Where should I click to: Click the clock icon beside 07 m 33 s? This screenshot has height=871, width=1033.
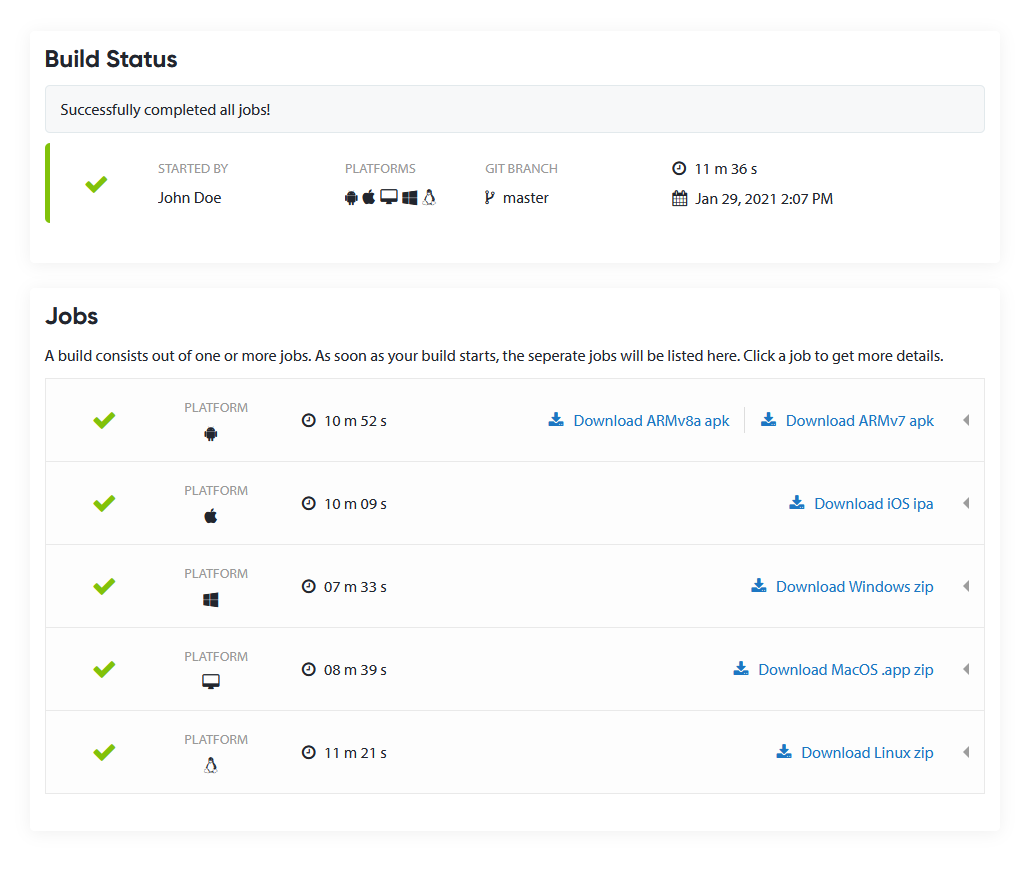click(x=308, y=586)
